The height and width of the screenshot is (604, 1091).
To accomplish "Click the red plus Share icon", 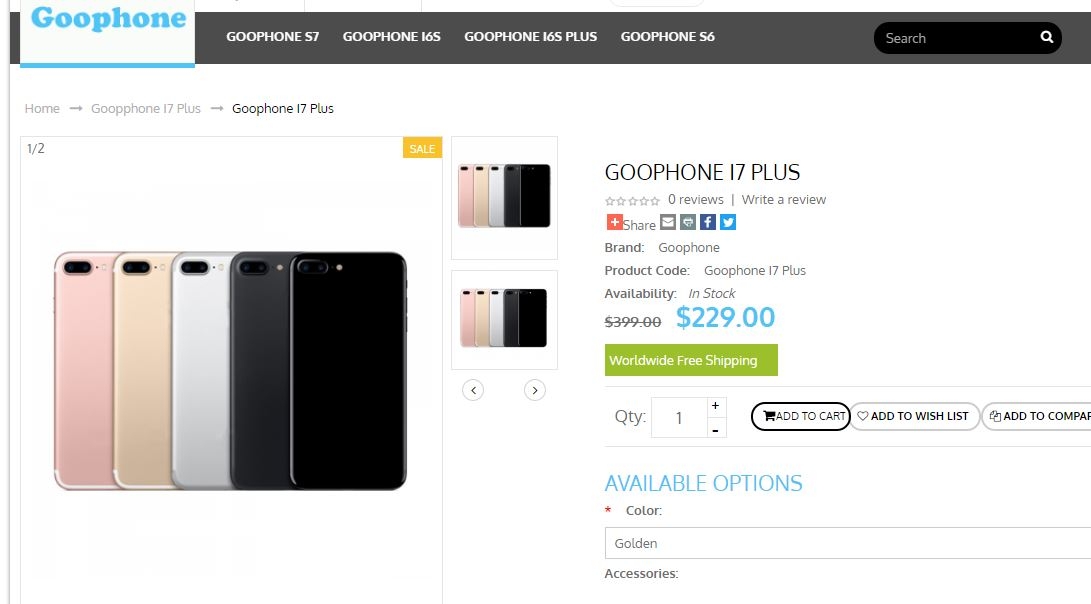I will pos(614,223).
